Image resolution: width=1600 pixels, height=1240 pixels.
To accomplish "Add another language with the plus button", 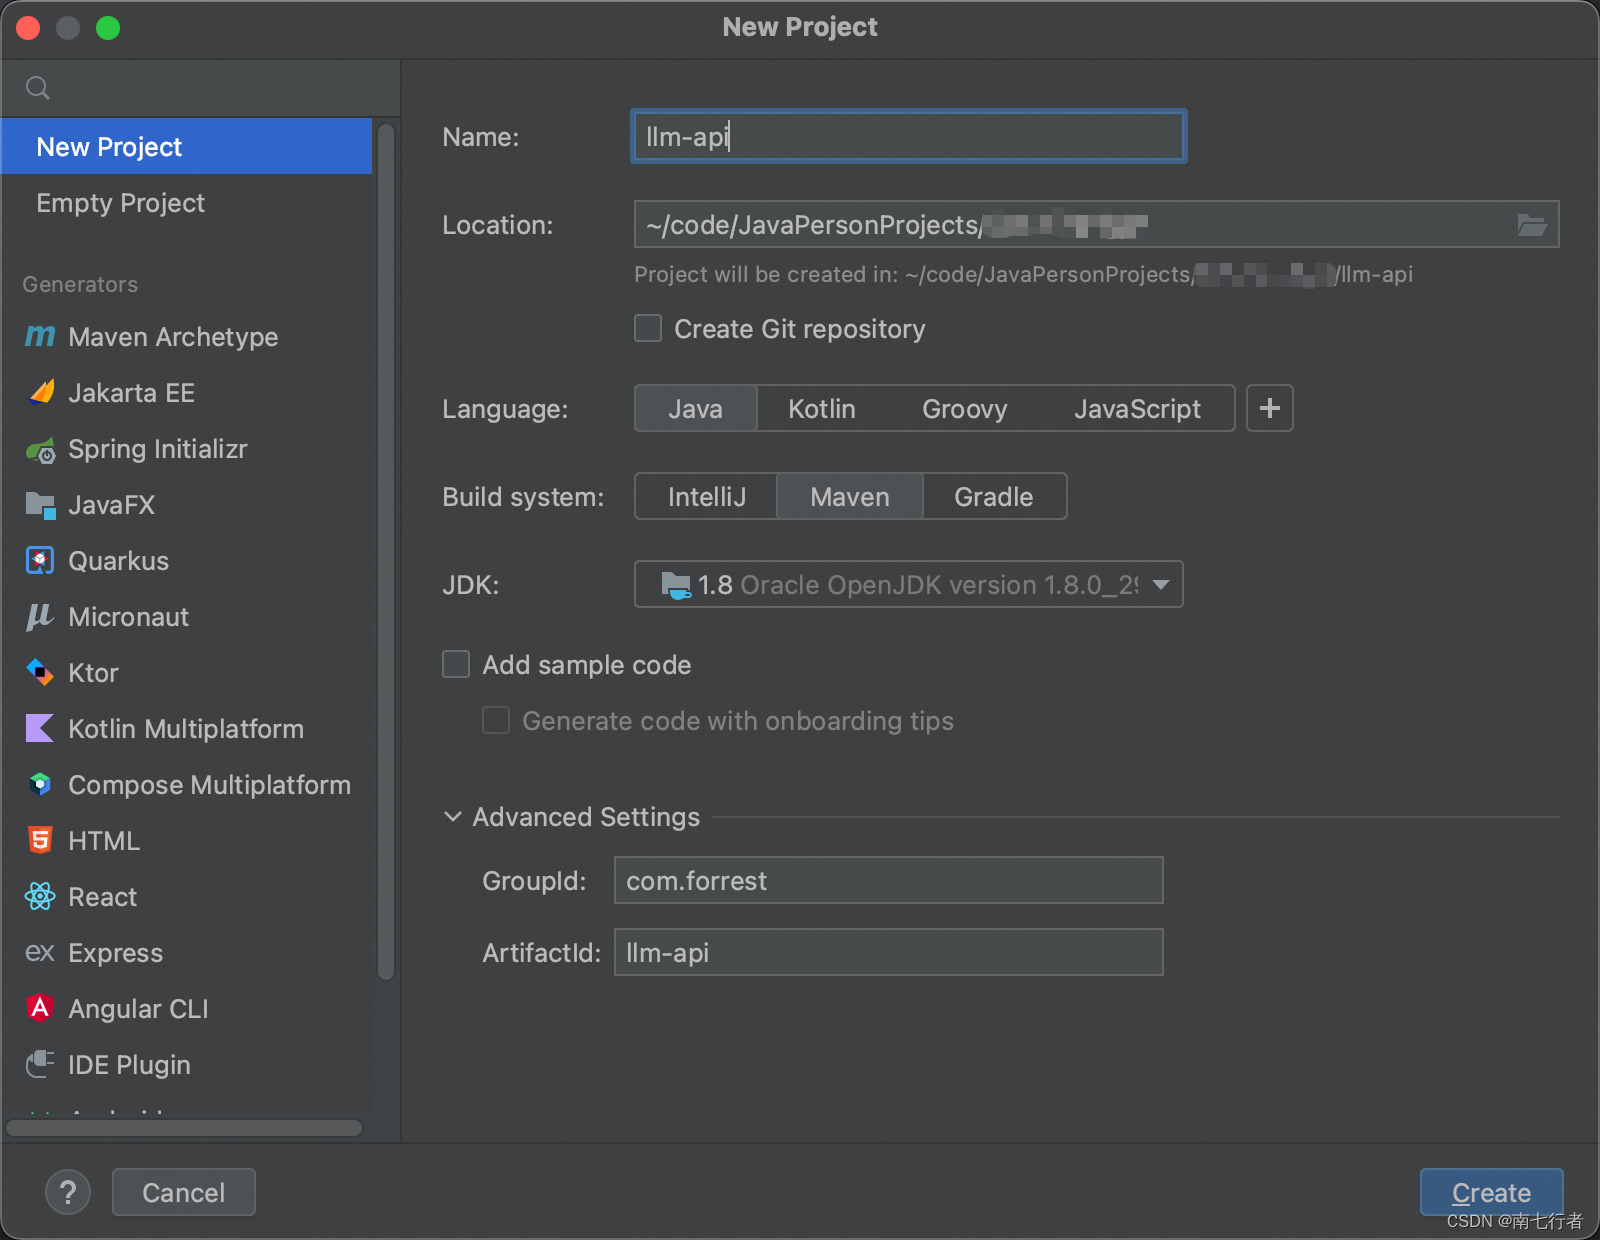I will coord(1270,408).
